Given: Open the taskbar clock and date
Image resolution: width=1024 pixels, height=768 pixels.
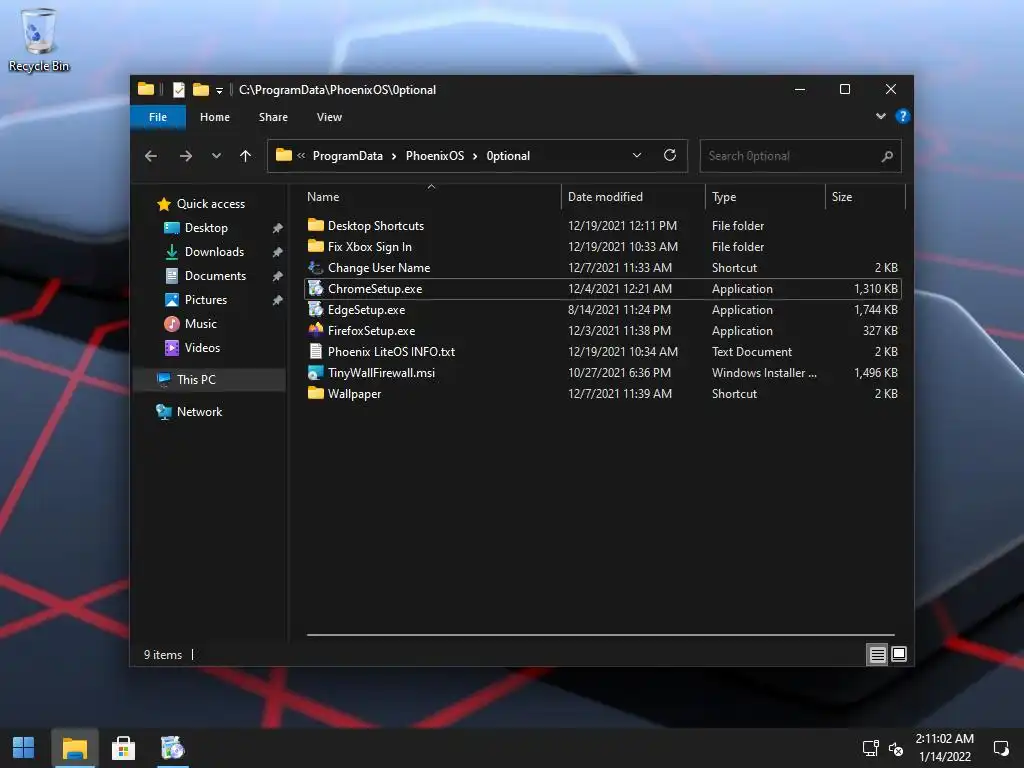Looking at the screenshot, I should pyautogui.click(x=944, y=748).
